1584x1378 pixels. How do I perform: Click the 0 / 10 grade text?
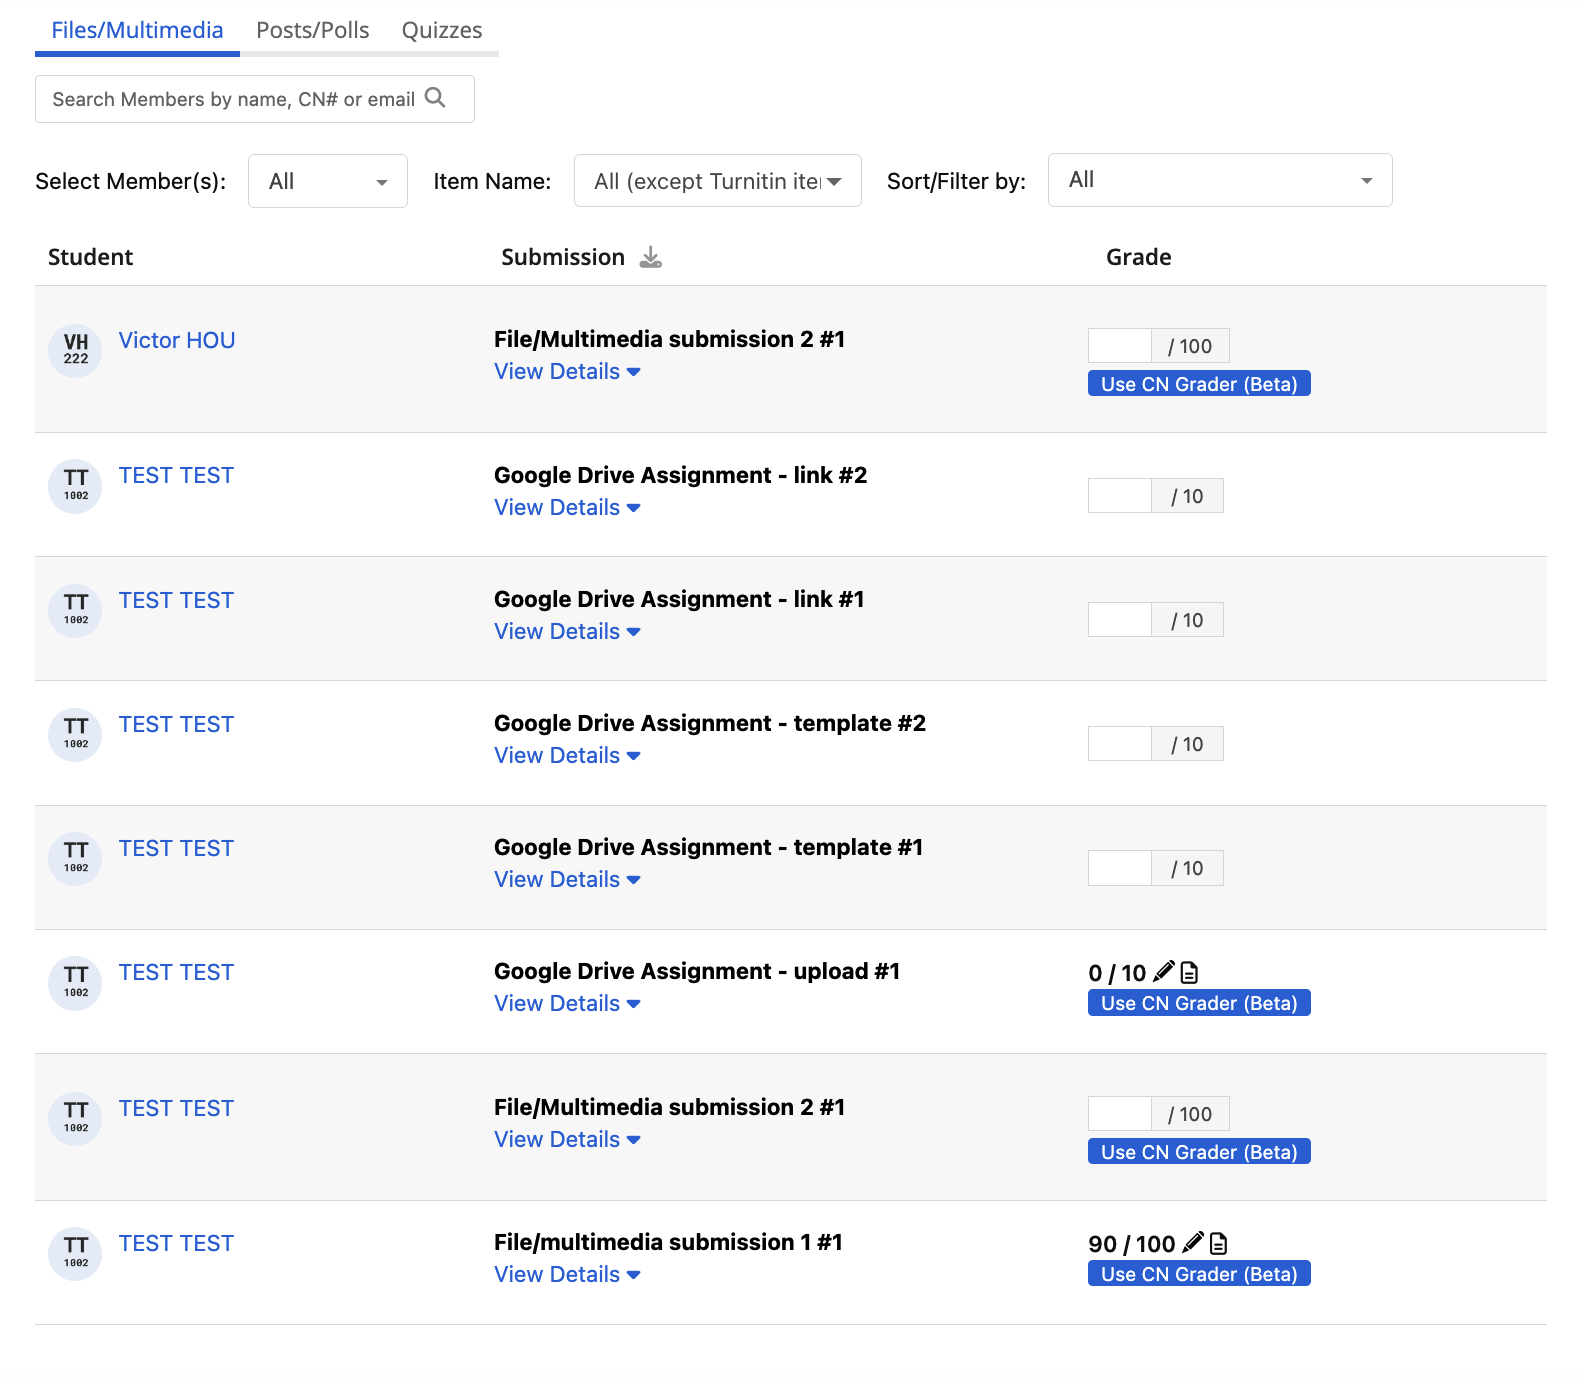(x=1117, y=973)
